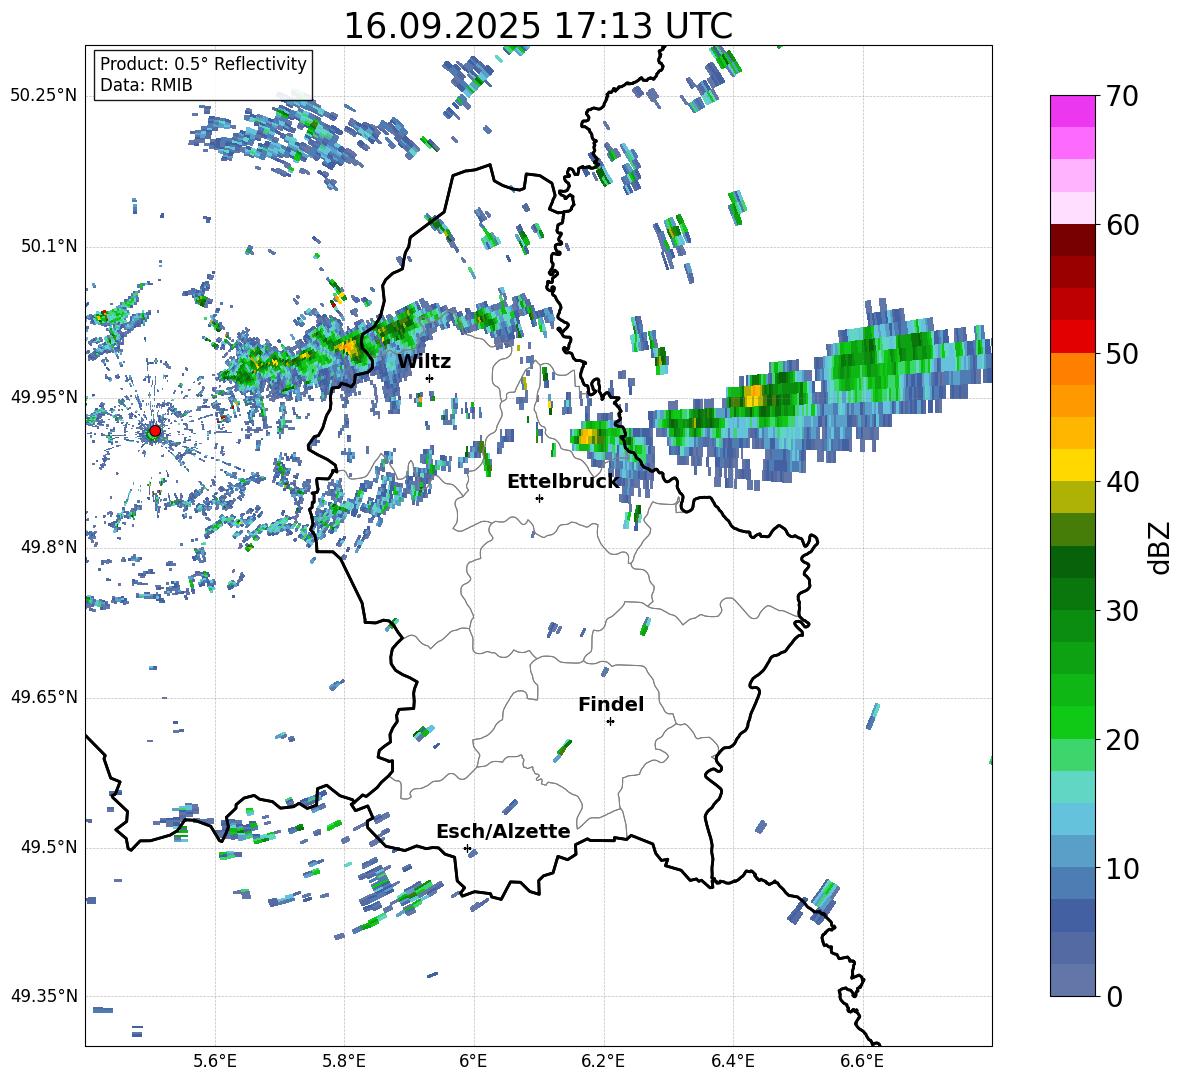Click the Wiltz location cross marker

(429, 378)
